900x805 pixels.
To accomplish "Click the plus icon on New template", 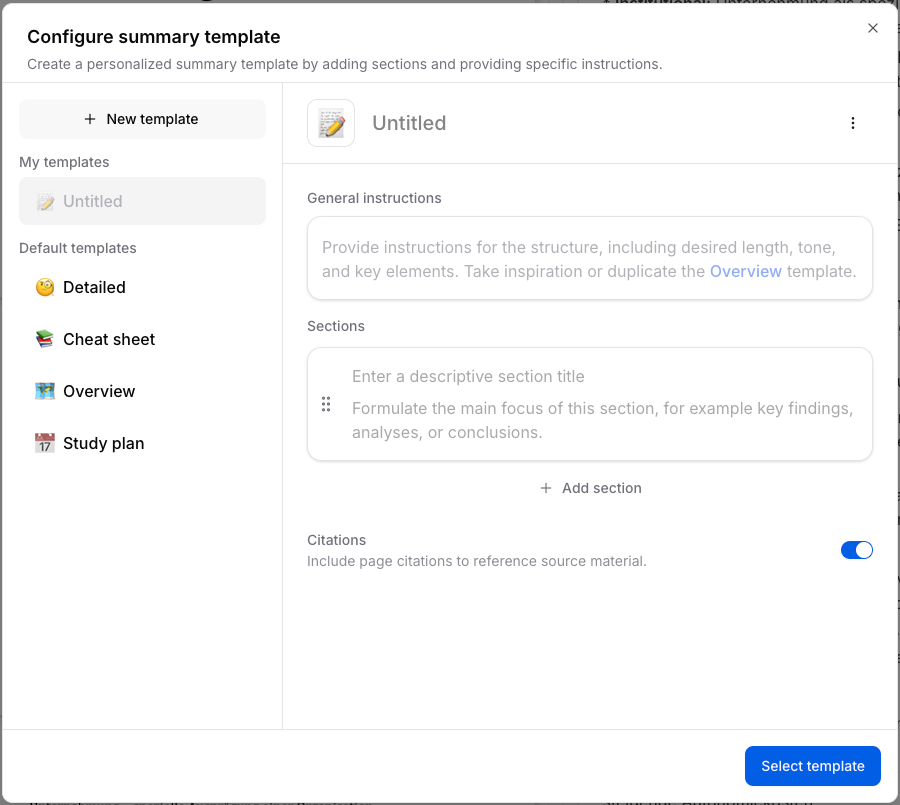I will coord(90,119).
